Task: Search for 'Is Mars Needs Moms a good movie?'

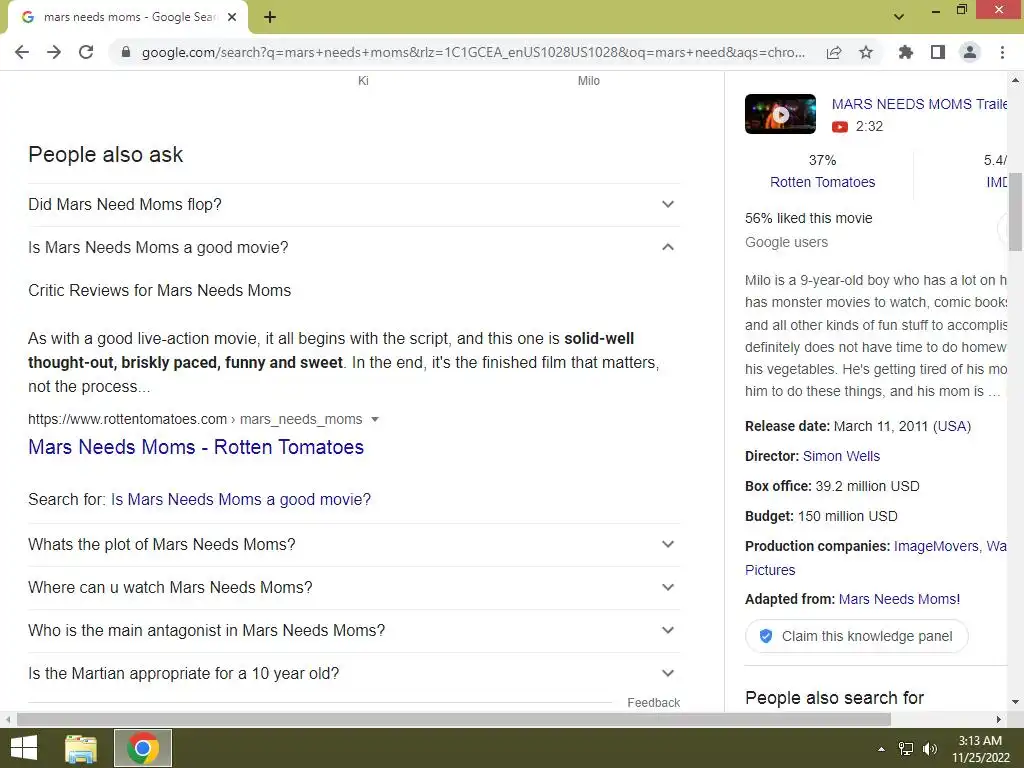Action: pyautogui.click(x=241, y=500)
